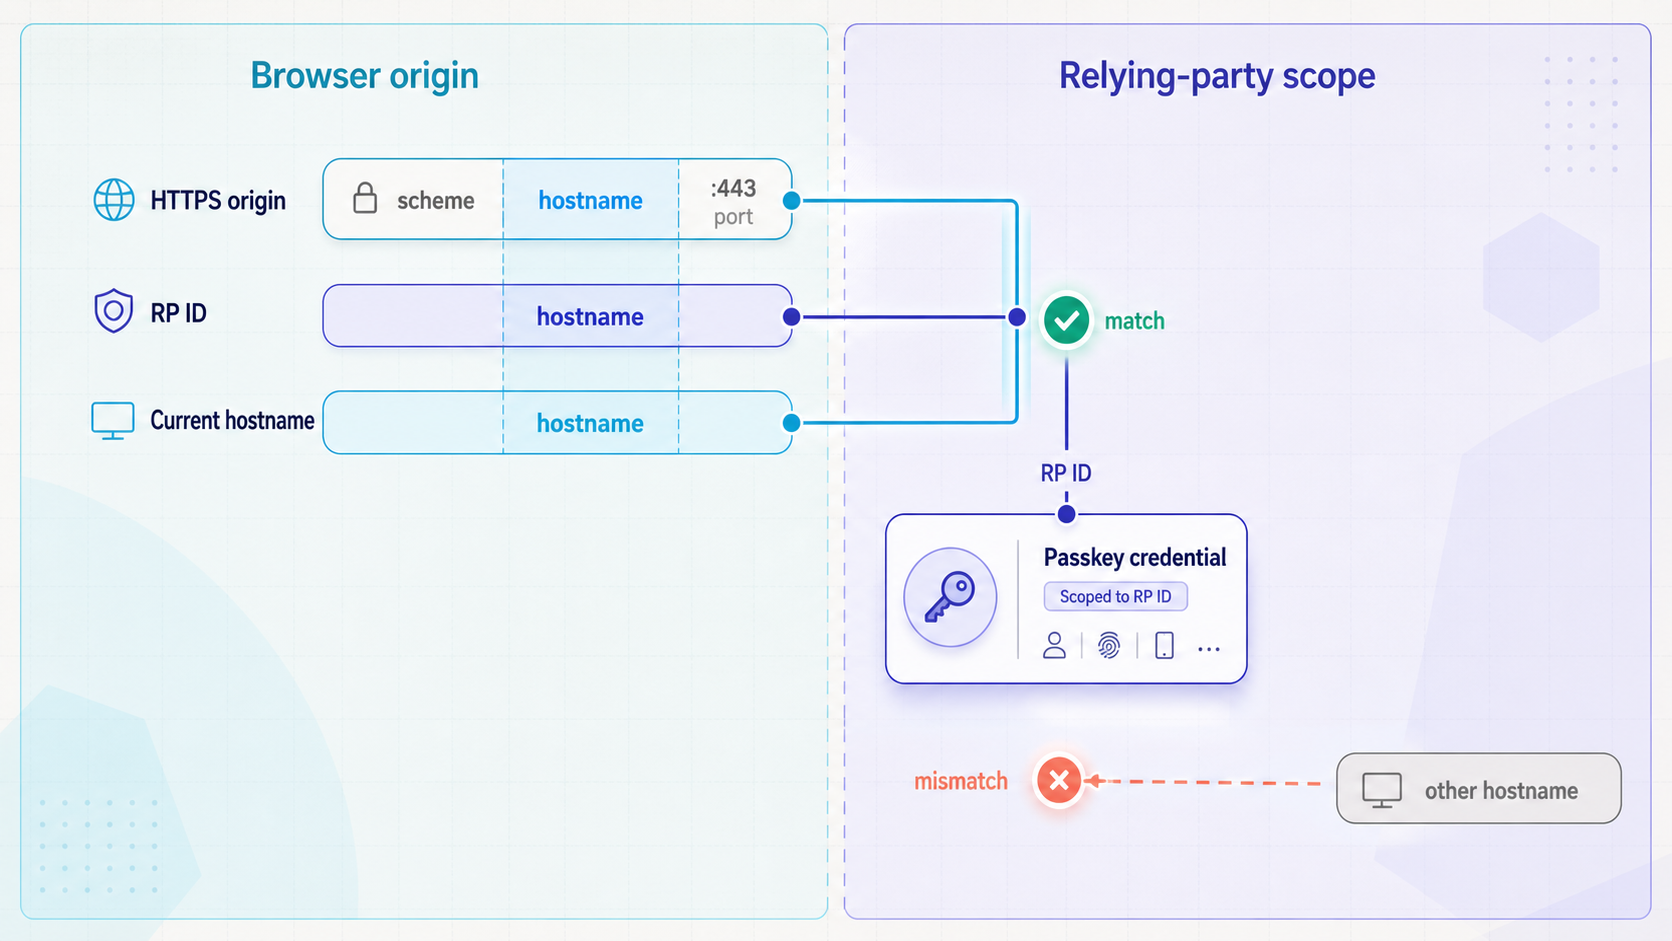Click the Relying-party scope heading
The width and height of the screenshot is (1672, 941).
click(1217, 76)
